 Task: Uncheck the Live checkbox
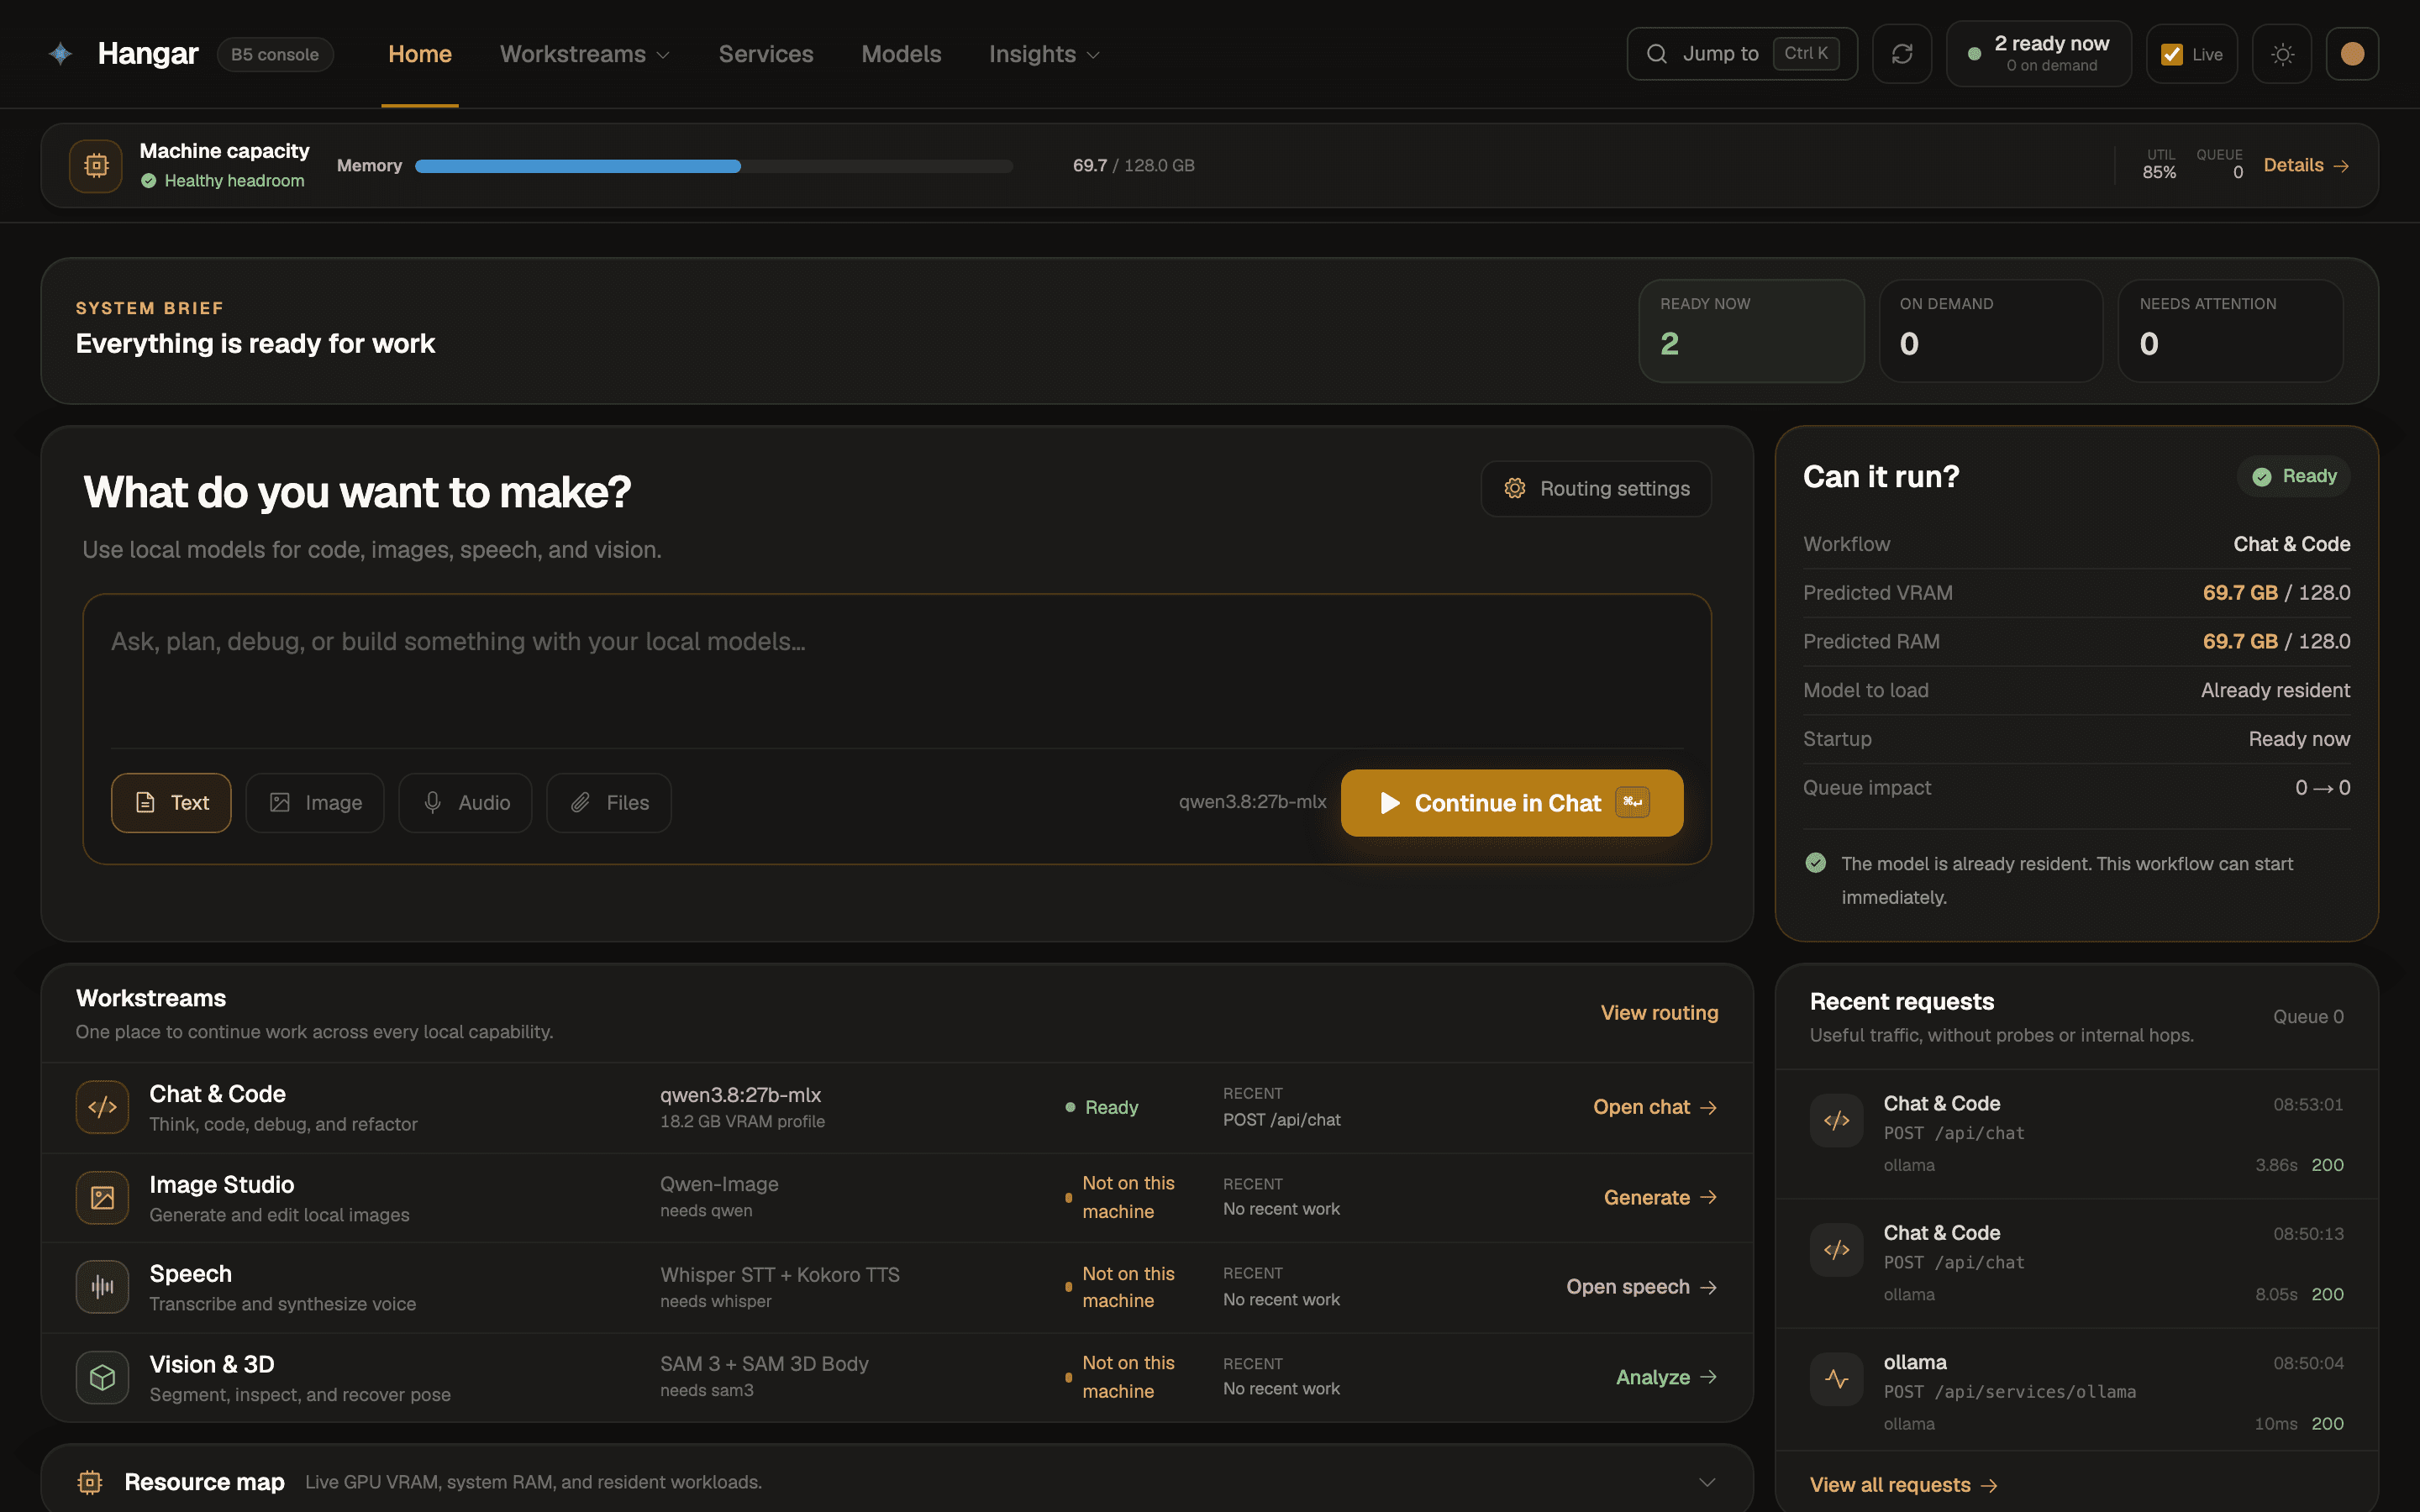click(2172, 54)
